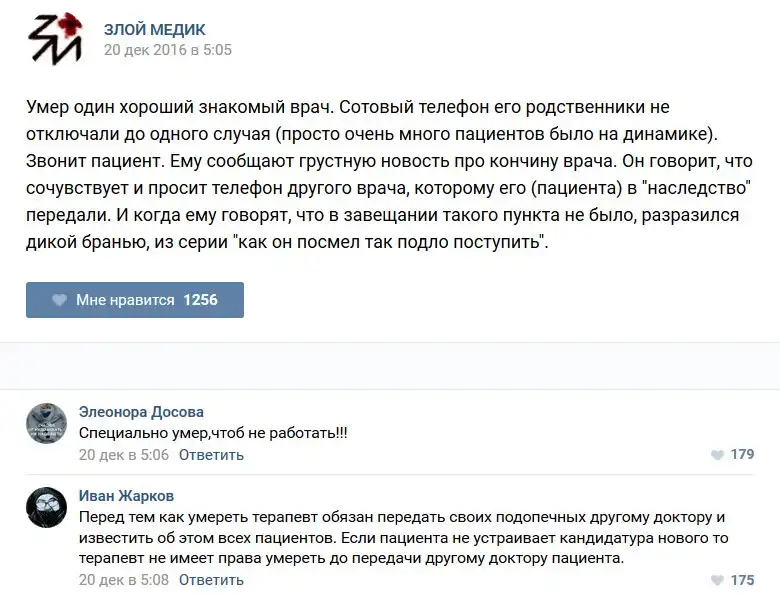Viewport: 780px width, 596px height.
Task: Click the 1256 count on the like button
Action: 200,300
